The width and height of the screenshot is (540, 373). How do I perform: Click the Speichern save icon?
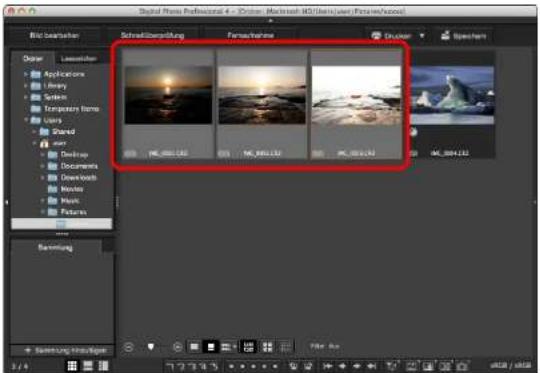pos(445,35)
